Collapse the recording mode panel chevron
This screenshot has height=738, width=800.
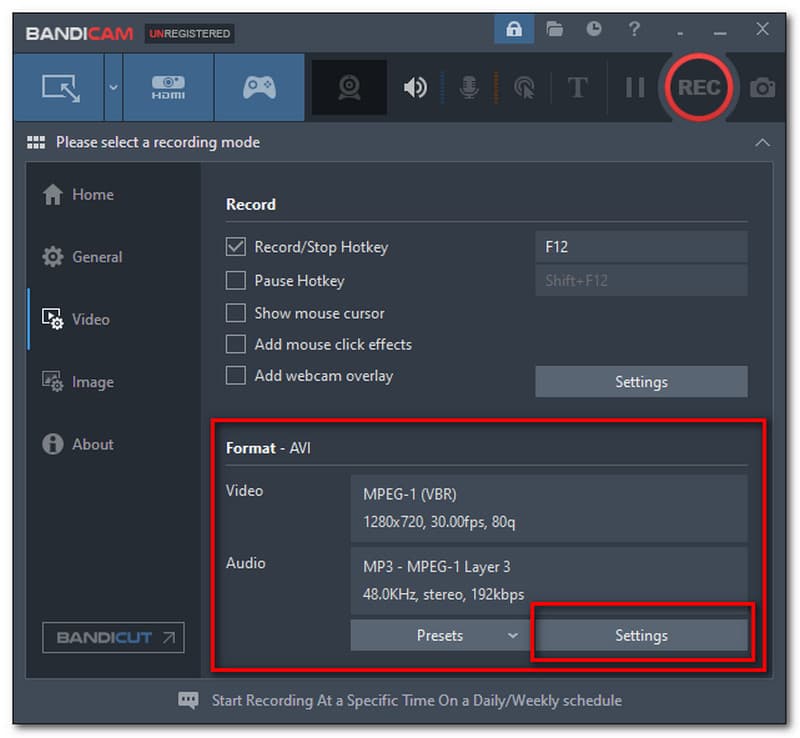pos(763,142)
